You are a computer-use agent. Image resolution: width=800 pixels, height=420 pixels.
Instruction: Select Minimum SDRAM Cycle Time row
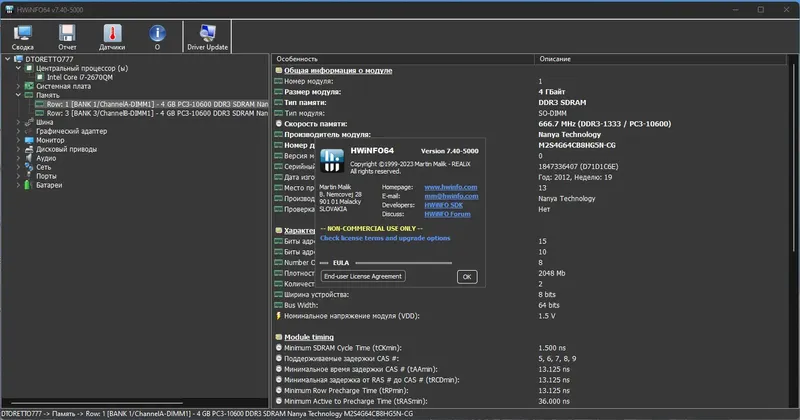(x=531, y=348)
